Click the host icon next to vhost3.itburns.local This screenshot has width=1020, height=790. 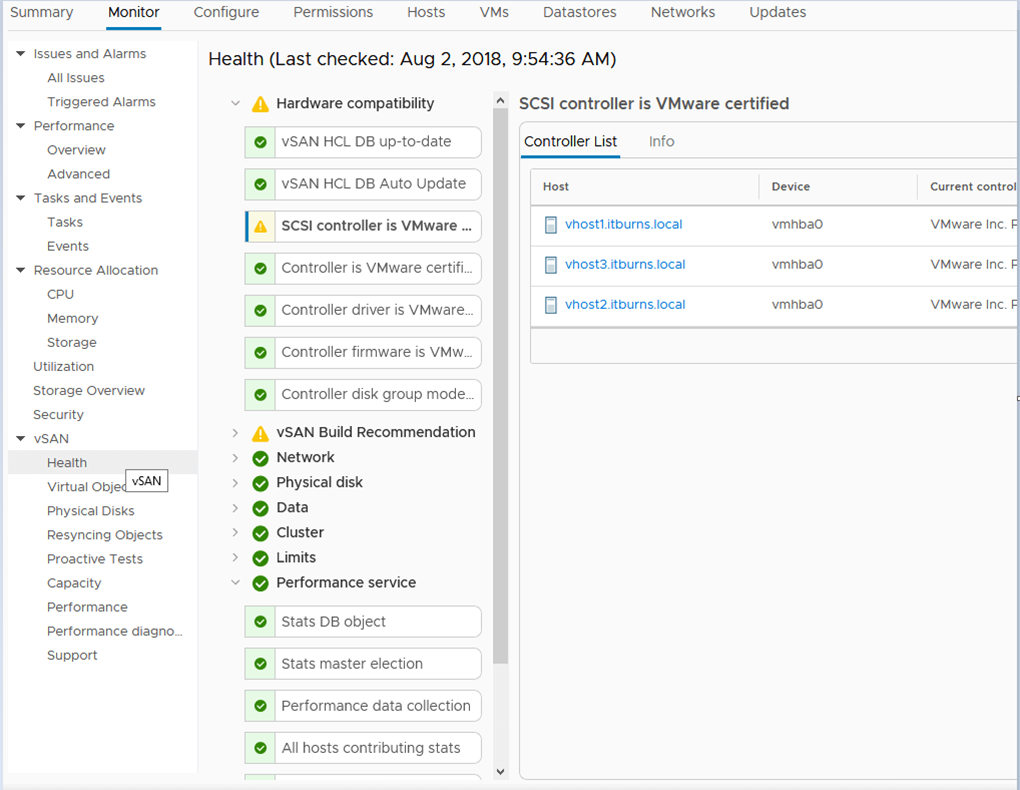pos(550,265)
